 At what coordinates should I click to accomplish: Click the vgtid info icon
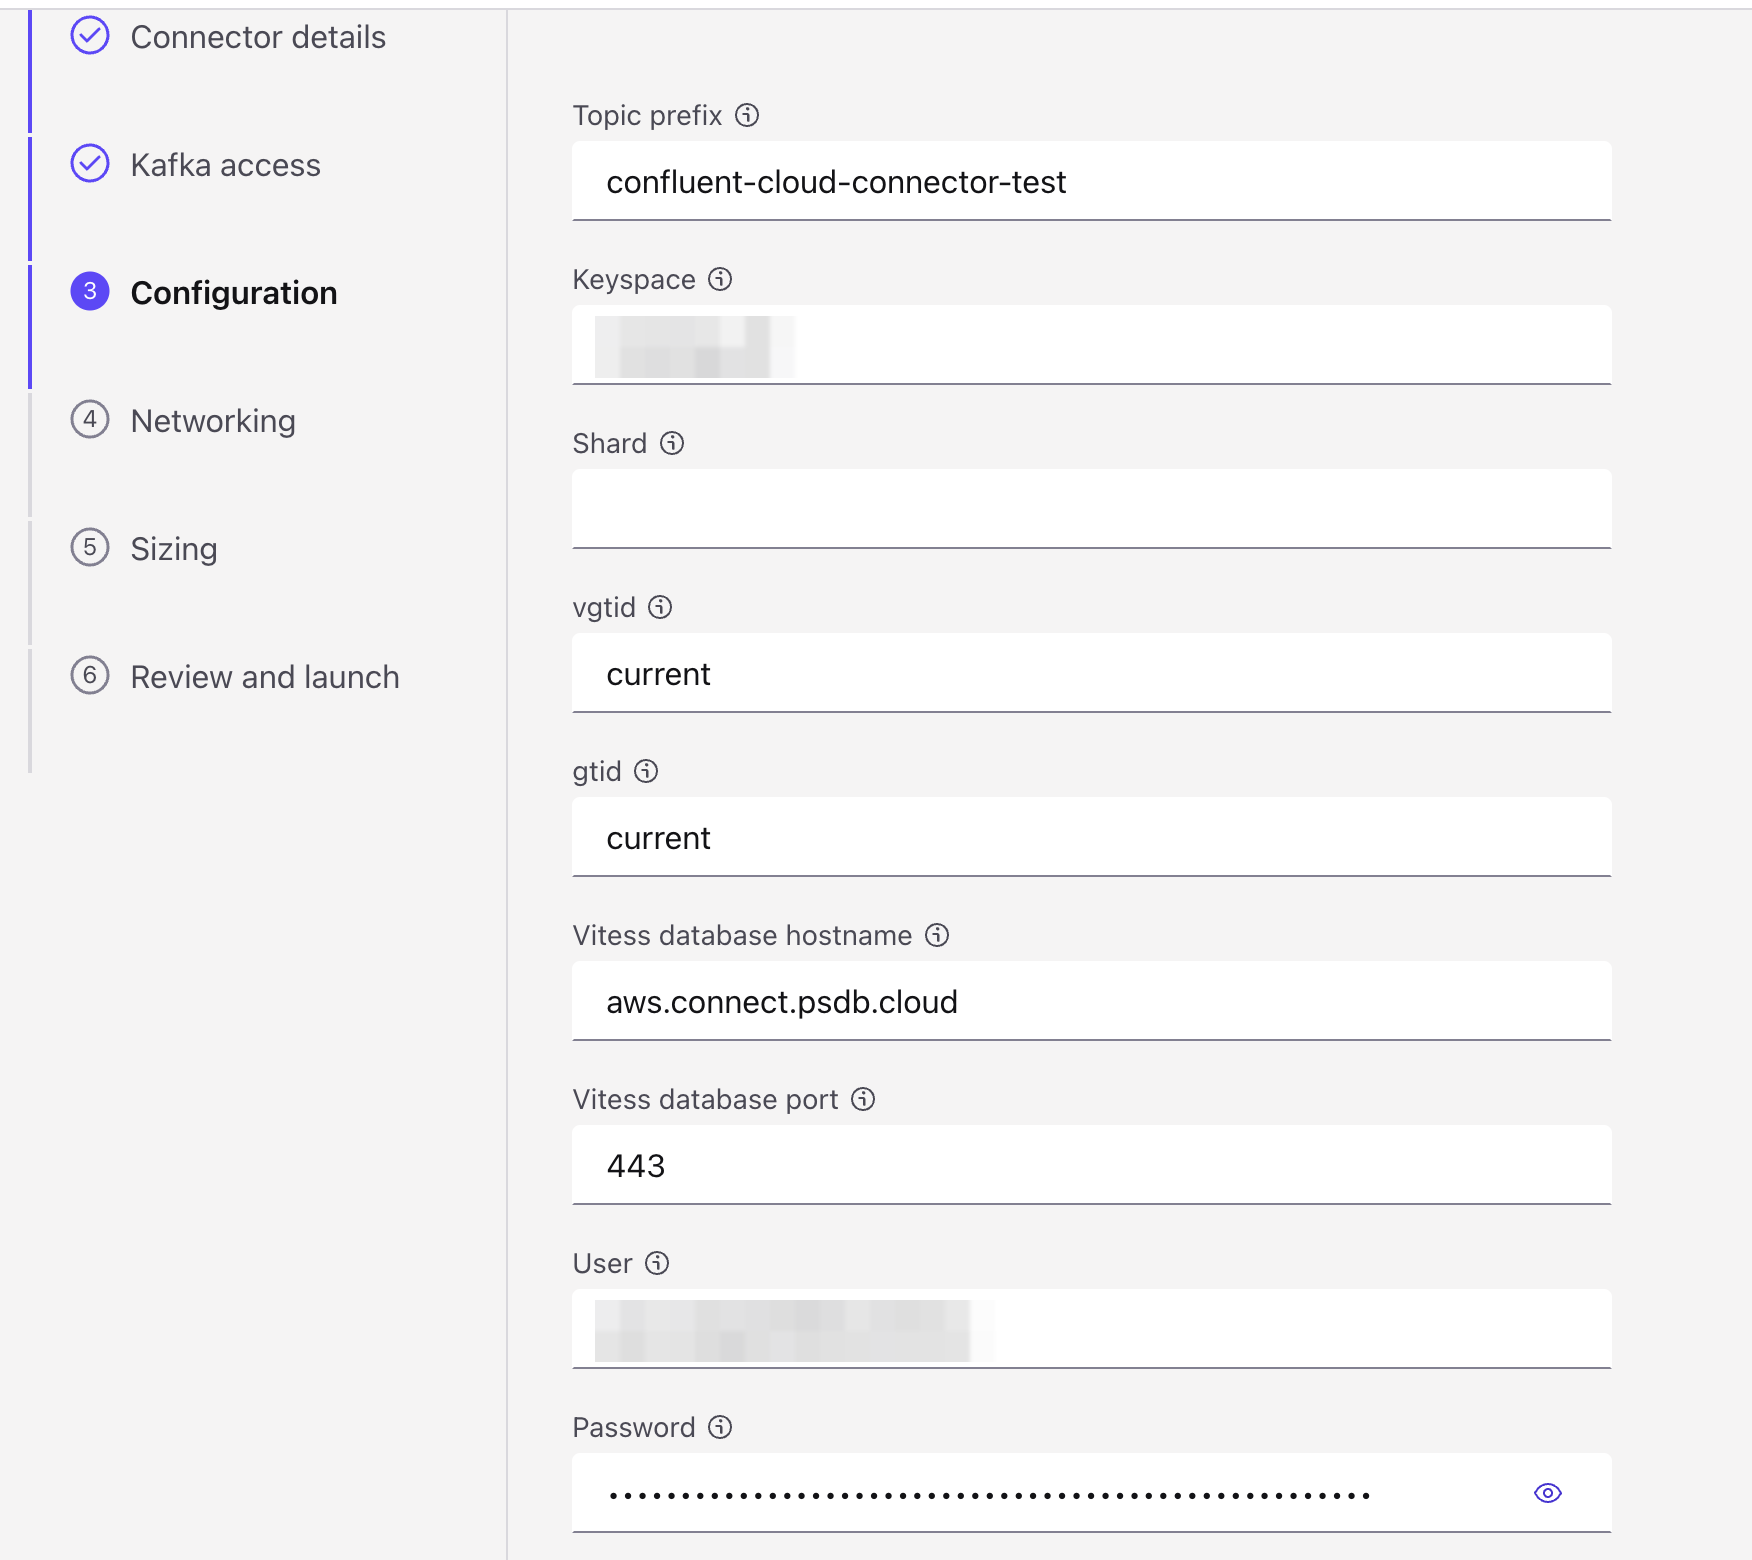[660, 607]
